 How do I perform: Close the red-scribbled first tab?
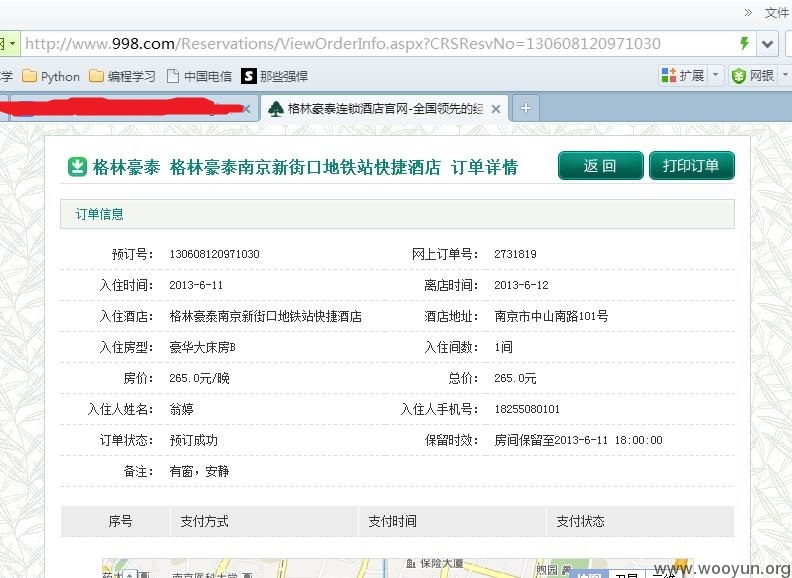pos(247,109)
